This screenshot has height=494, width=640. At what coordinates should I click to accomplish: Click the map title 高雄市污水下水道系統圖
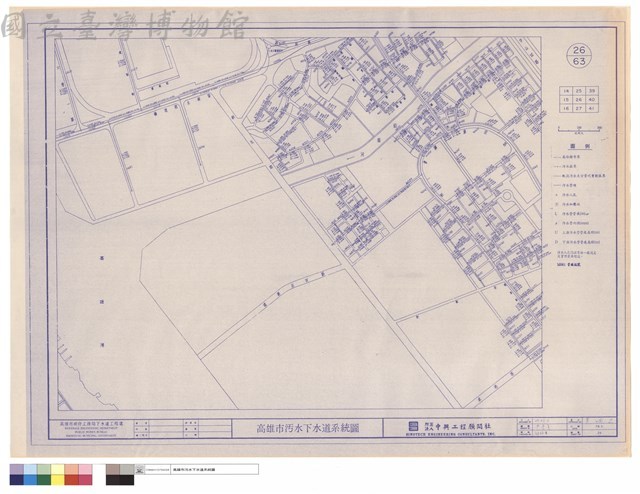(307, 428)
